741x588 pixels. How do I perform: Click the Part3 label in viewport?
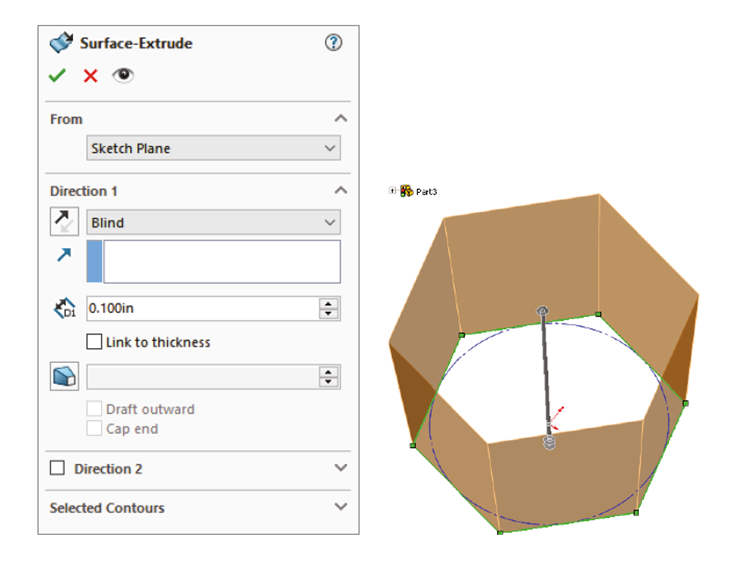[x=426, y=191]
